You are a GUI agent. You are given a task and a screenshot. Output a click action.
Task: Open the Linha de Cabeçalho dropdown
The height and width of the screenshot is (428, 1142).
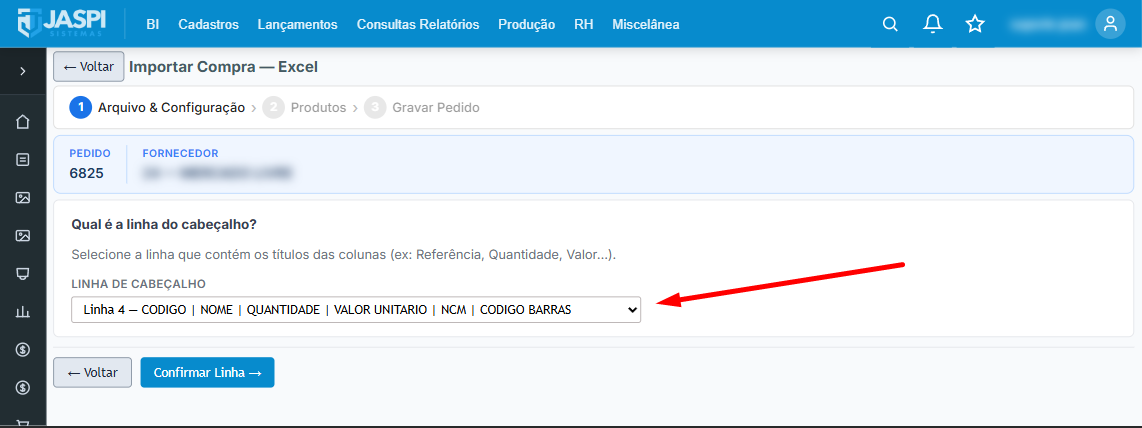pyautogui.click(x=356, y=309)
